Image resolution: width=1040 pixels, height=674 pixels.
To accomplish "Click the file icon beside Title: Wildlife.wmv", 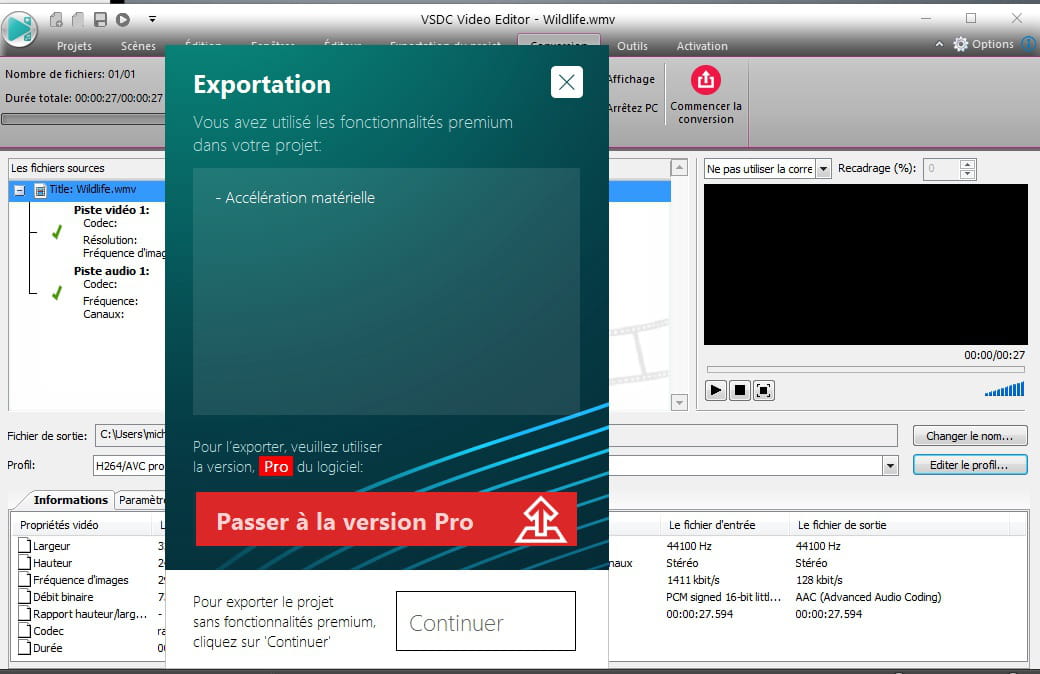I will [40, 190].
